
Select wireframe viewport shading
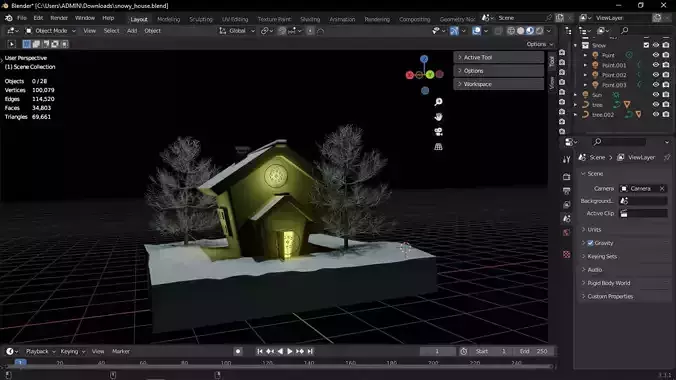pos(511,31)
